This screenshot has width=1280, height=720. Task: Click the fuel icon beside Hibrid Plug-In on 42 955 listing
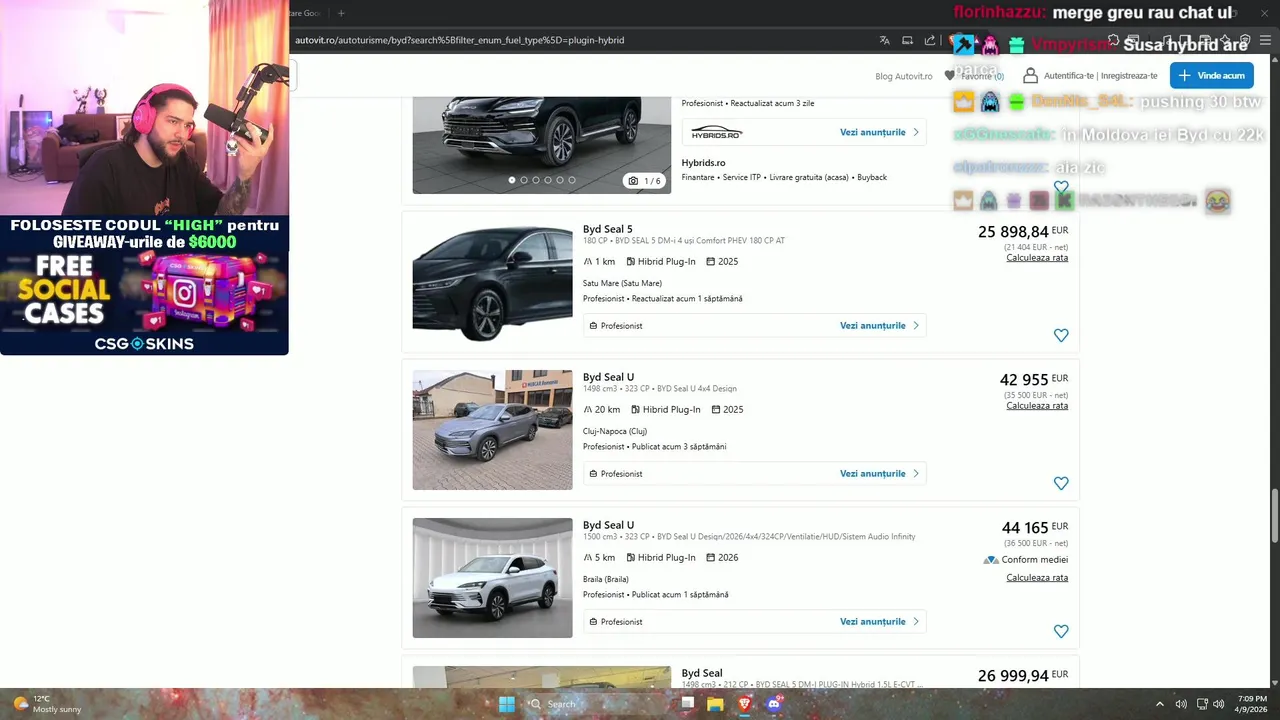click(x=636, y=410)
